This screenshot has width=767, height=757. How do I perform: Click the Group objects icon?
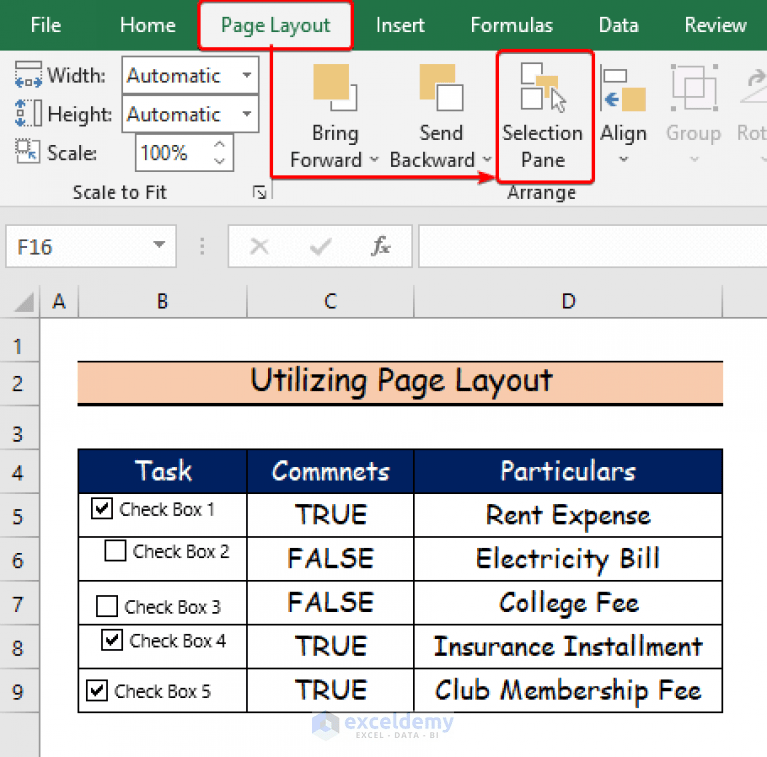click(694, 88)
